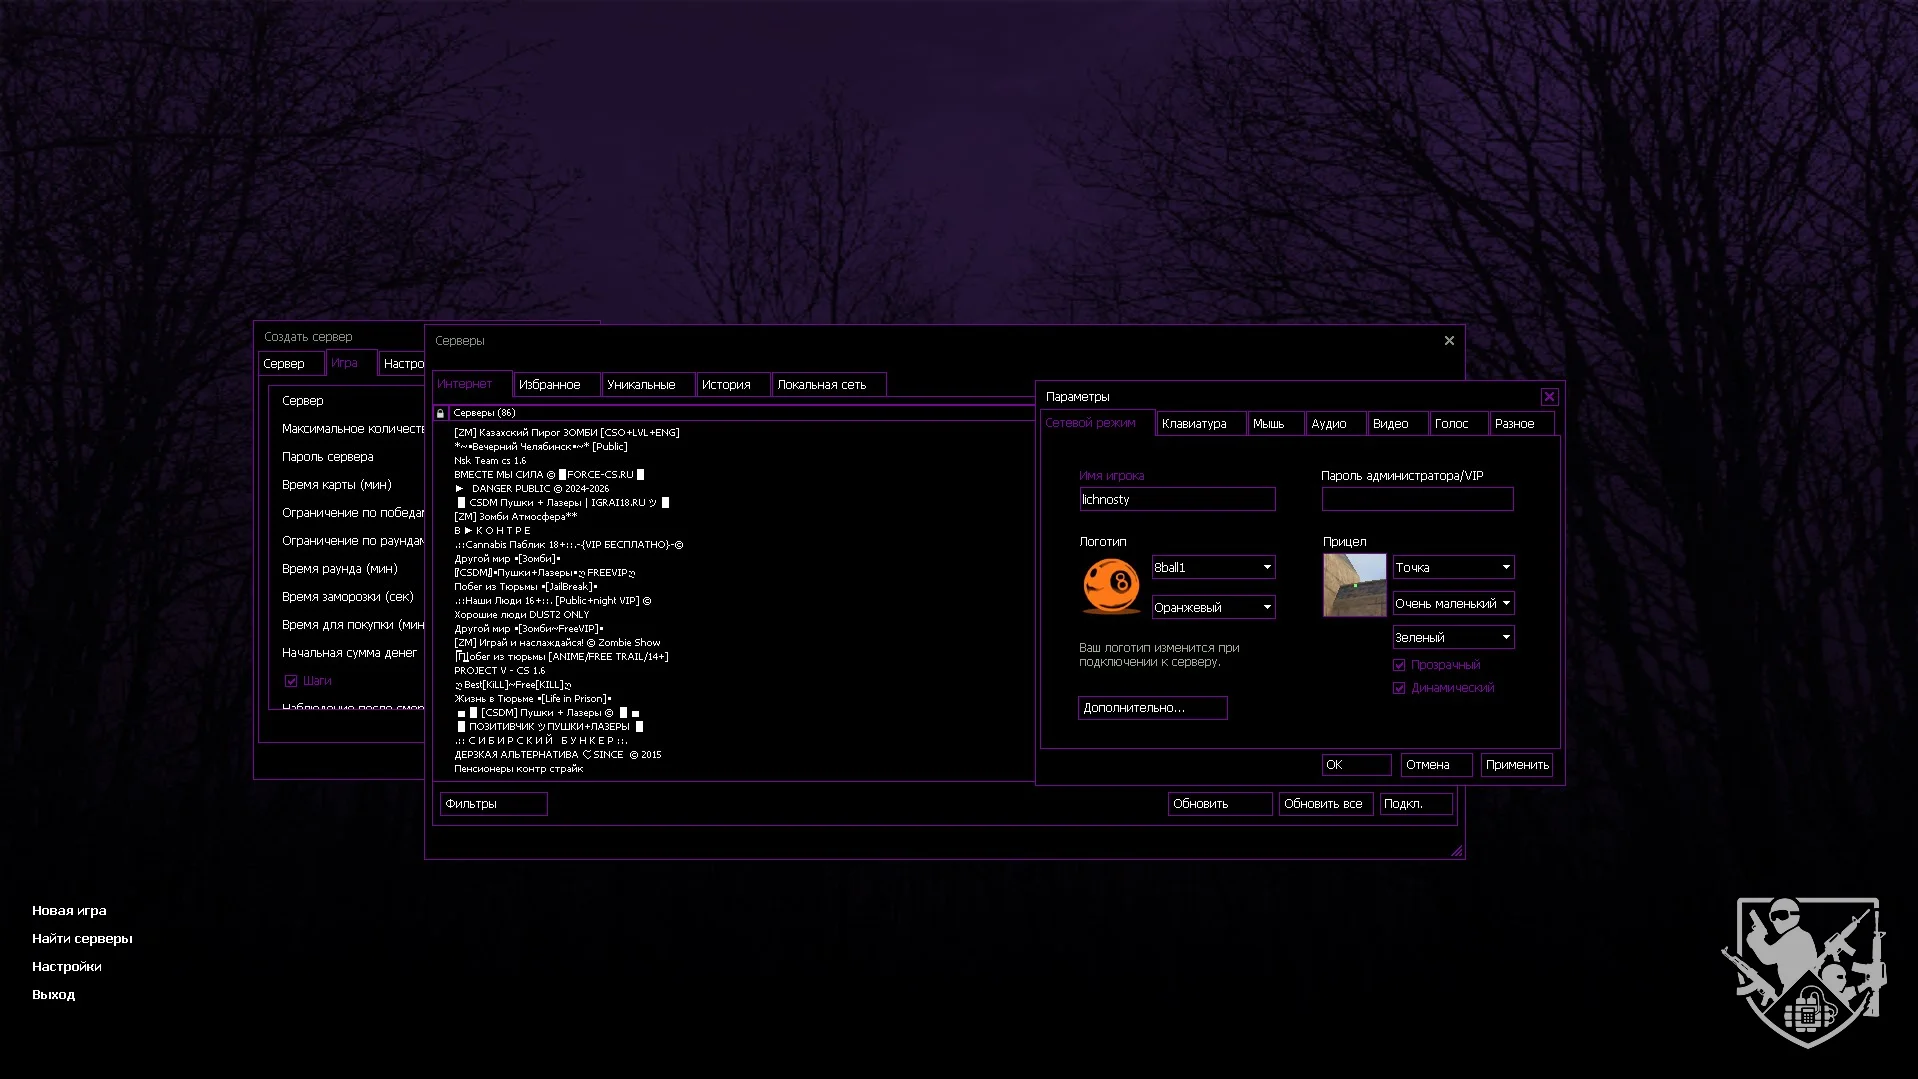The width and height of the screenshot is (1918, 1079).
Task: Click the Обновить все button
Action: [x=1324, y=804]
